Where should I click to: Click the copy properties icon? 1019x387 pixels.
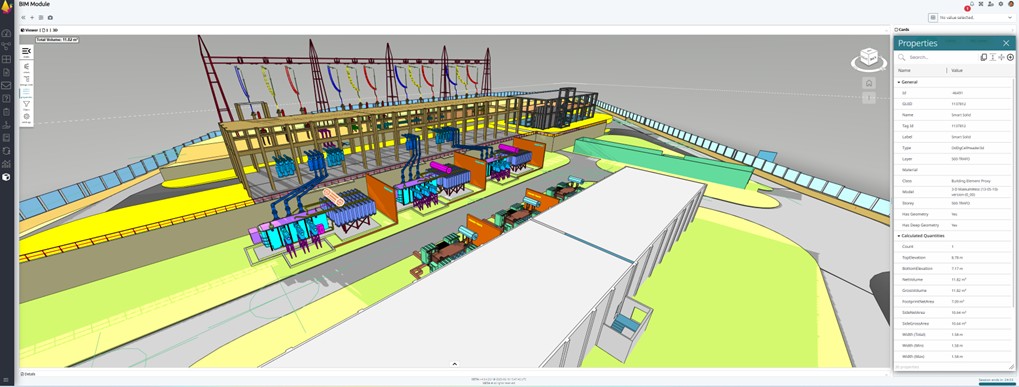pos(983,57)
